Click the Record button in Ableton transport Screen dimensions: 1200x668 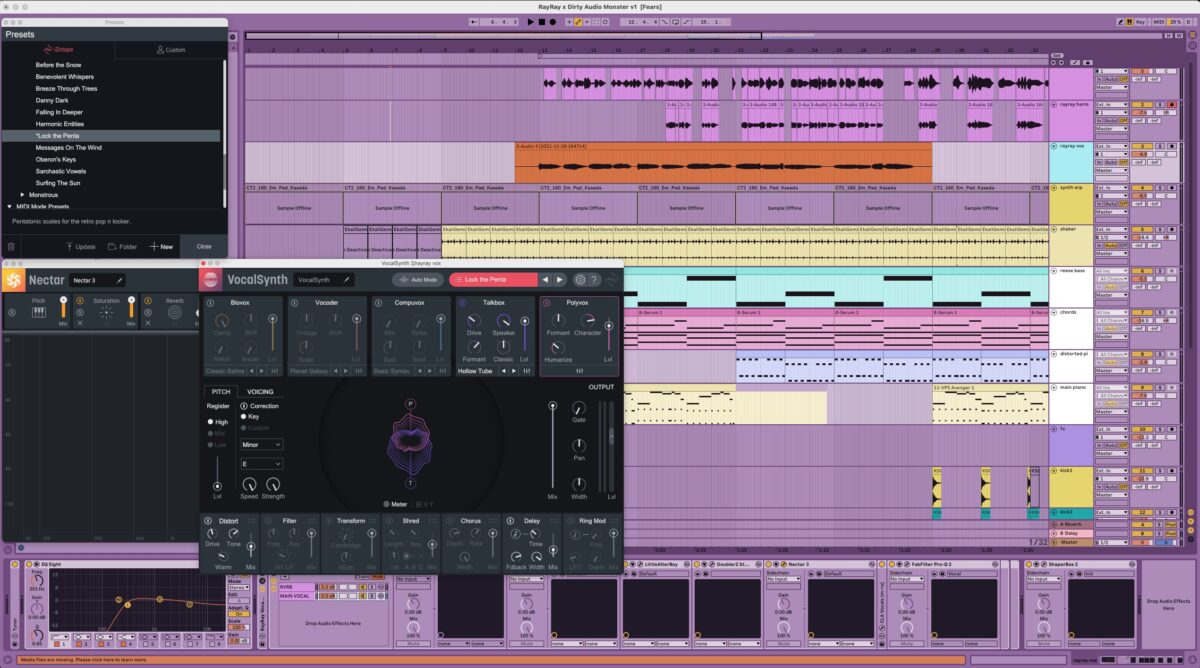point(554,21)
